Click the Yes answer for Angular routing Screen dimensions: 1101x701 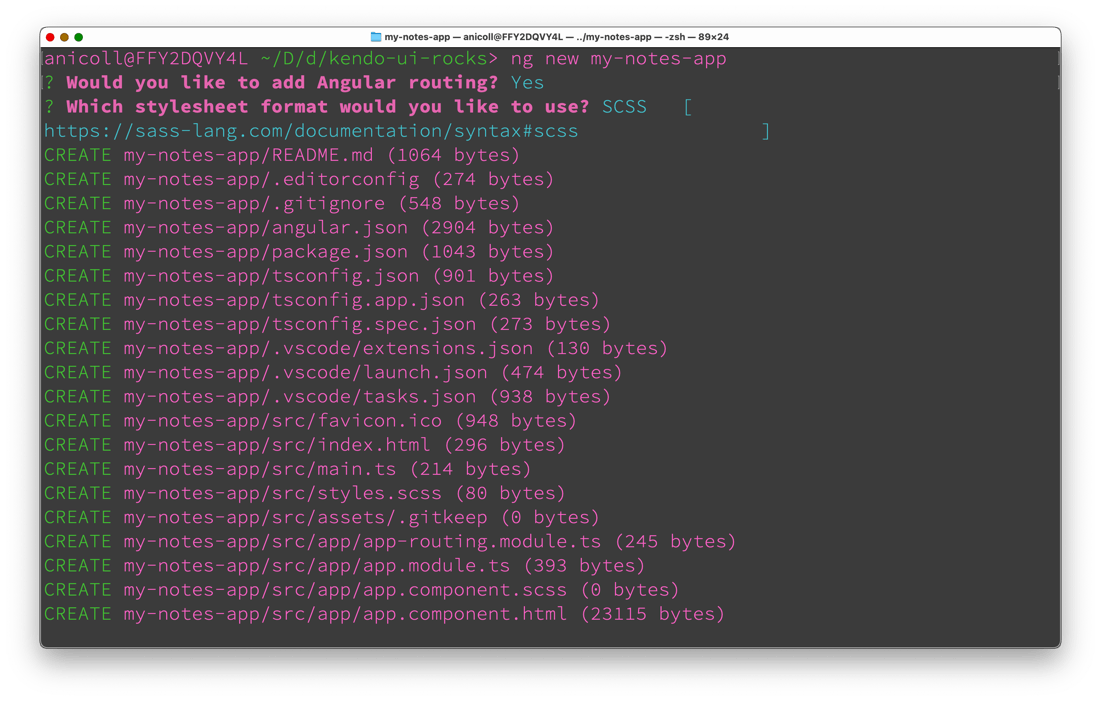click(527, 82)
